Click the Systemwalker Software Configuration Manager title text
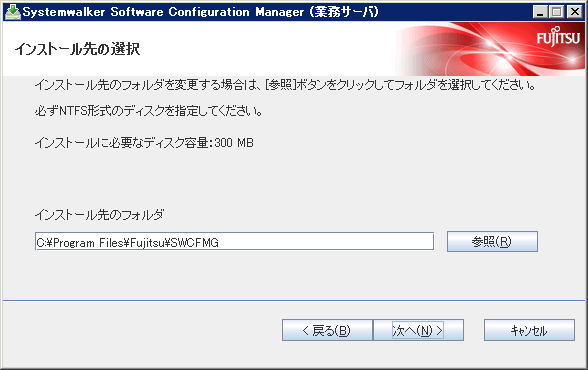The height and width of the screenshot is (370, 588). (x=163, y=12)
